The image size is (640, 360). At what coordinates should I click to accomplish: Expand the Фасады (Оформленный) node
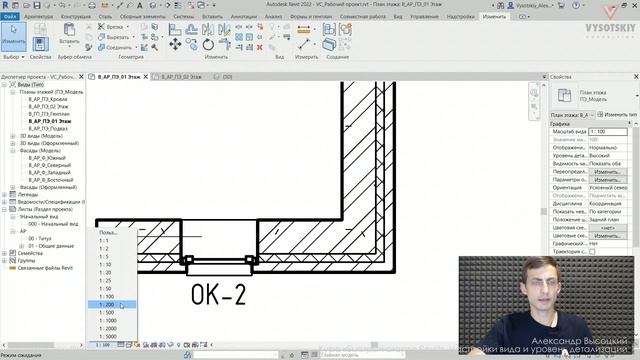coord(13,187)
